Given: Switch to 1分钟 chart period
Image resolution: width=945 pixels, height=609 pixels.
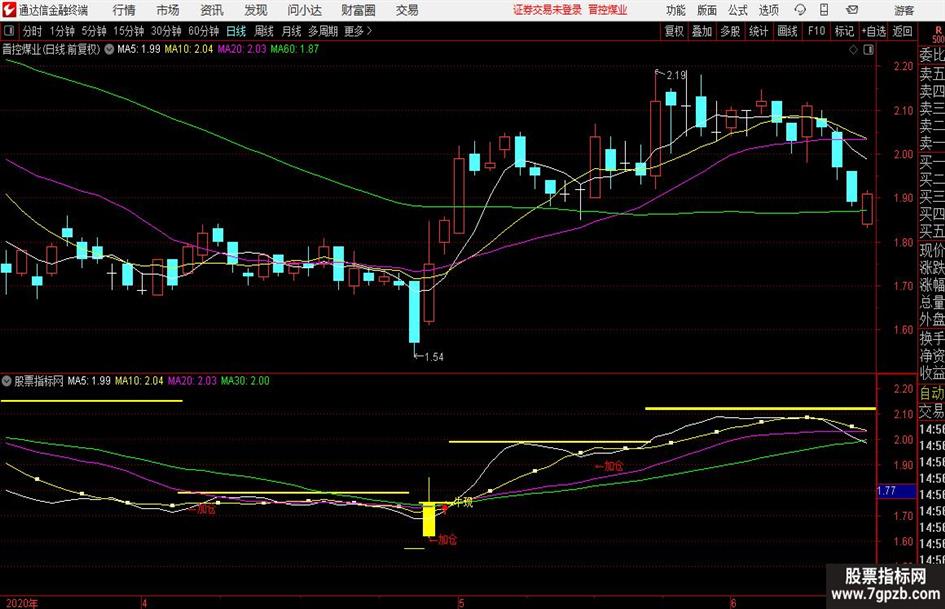Looking at the screenshot, I should 61,31.
